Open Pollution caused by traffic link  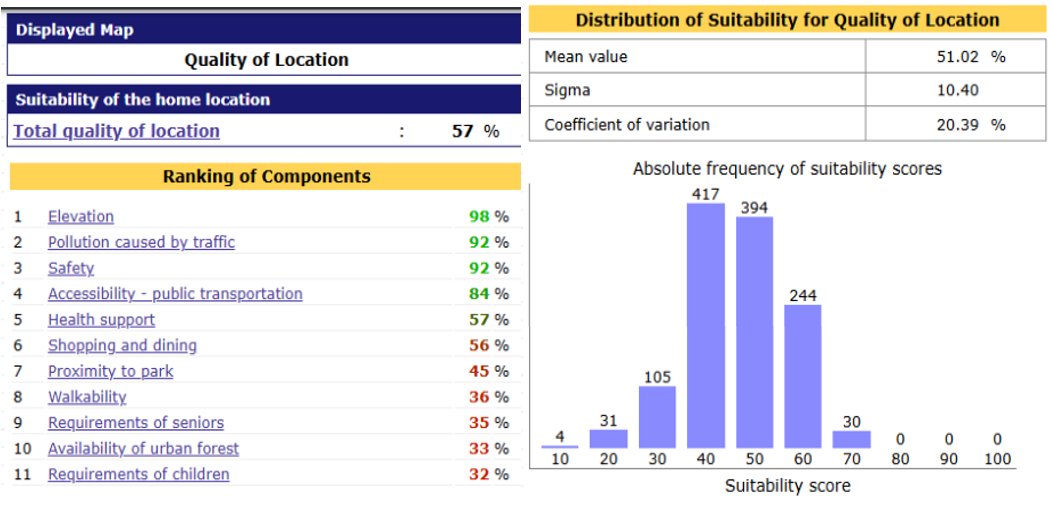(x=141, y=242)
